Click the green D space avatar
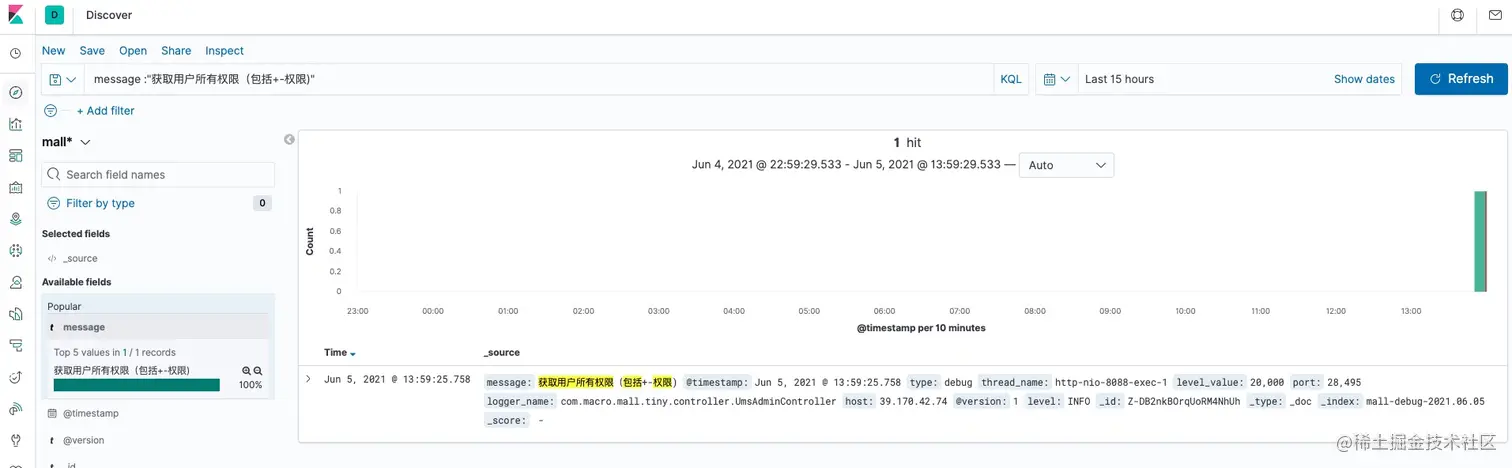1512x468 pixels. (55, 15)
